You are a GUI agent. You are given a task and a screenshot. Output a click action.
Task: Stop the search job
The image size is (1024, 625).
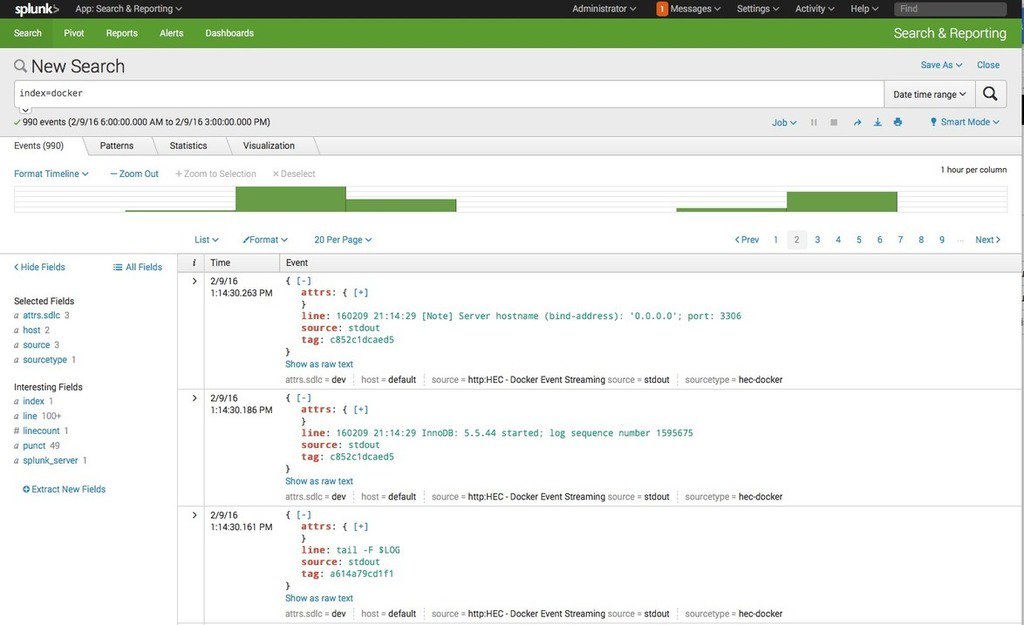834,122
